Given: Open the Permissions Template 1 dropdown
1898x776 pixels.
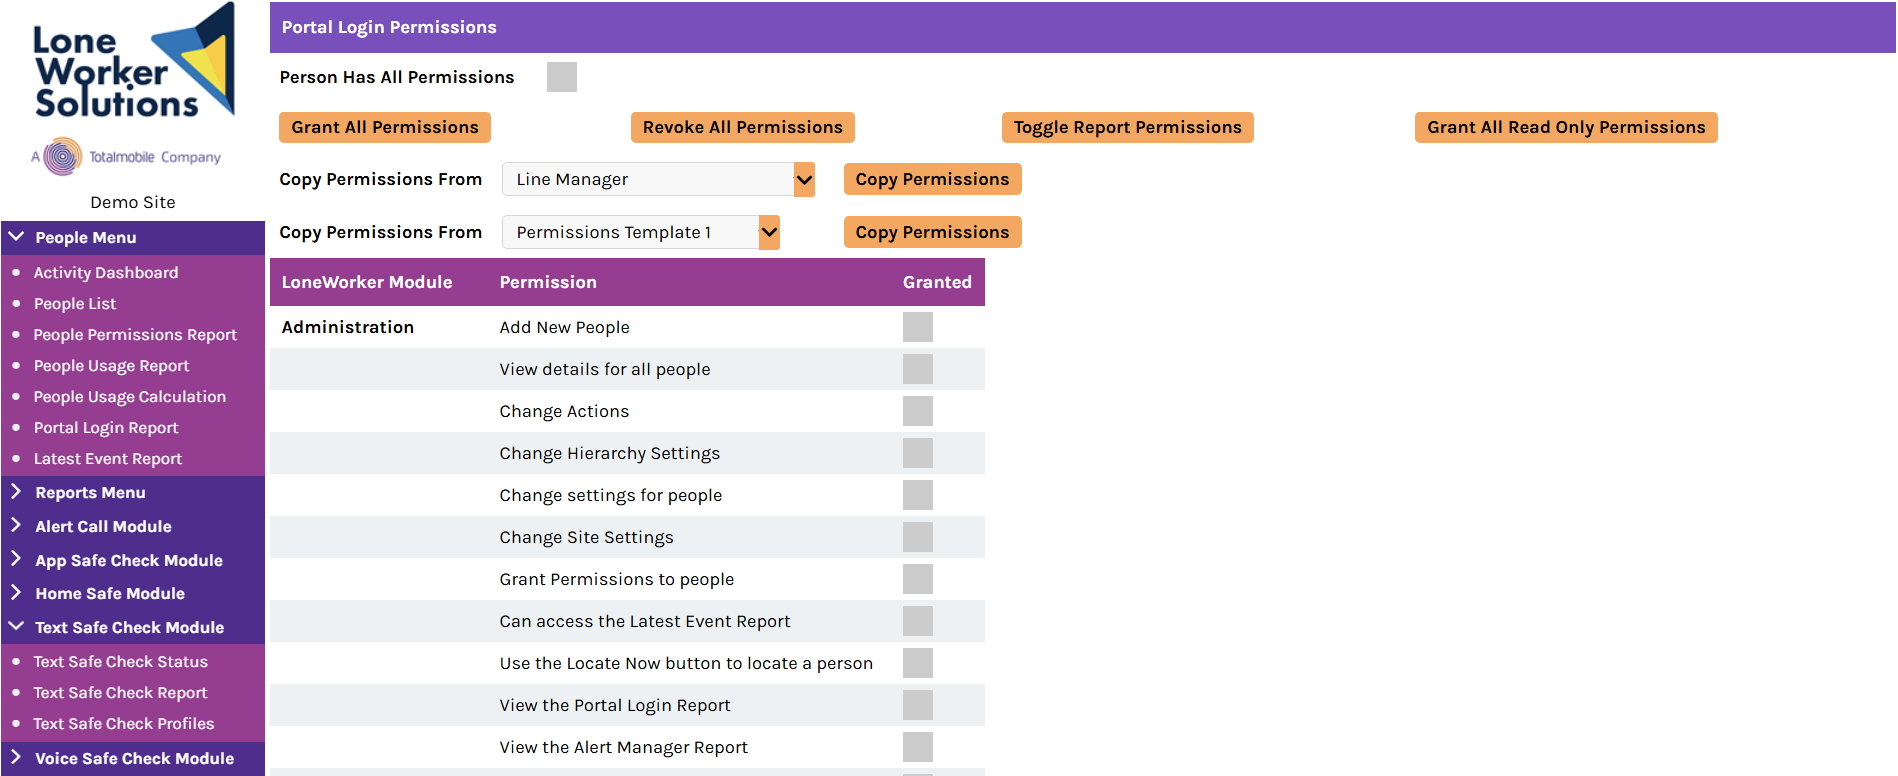Looking at the screenshot, I should (641, 232).
